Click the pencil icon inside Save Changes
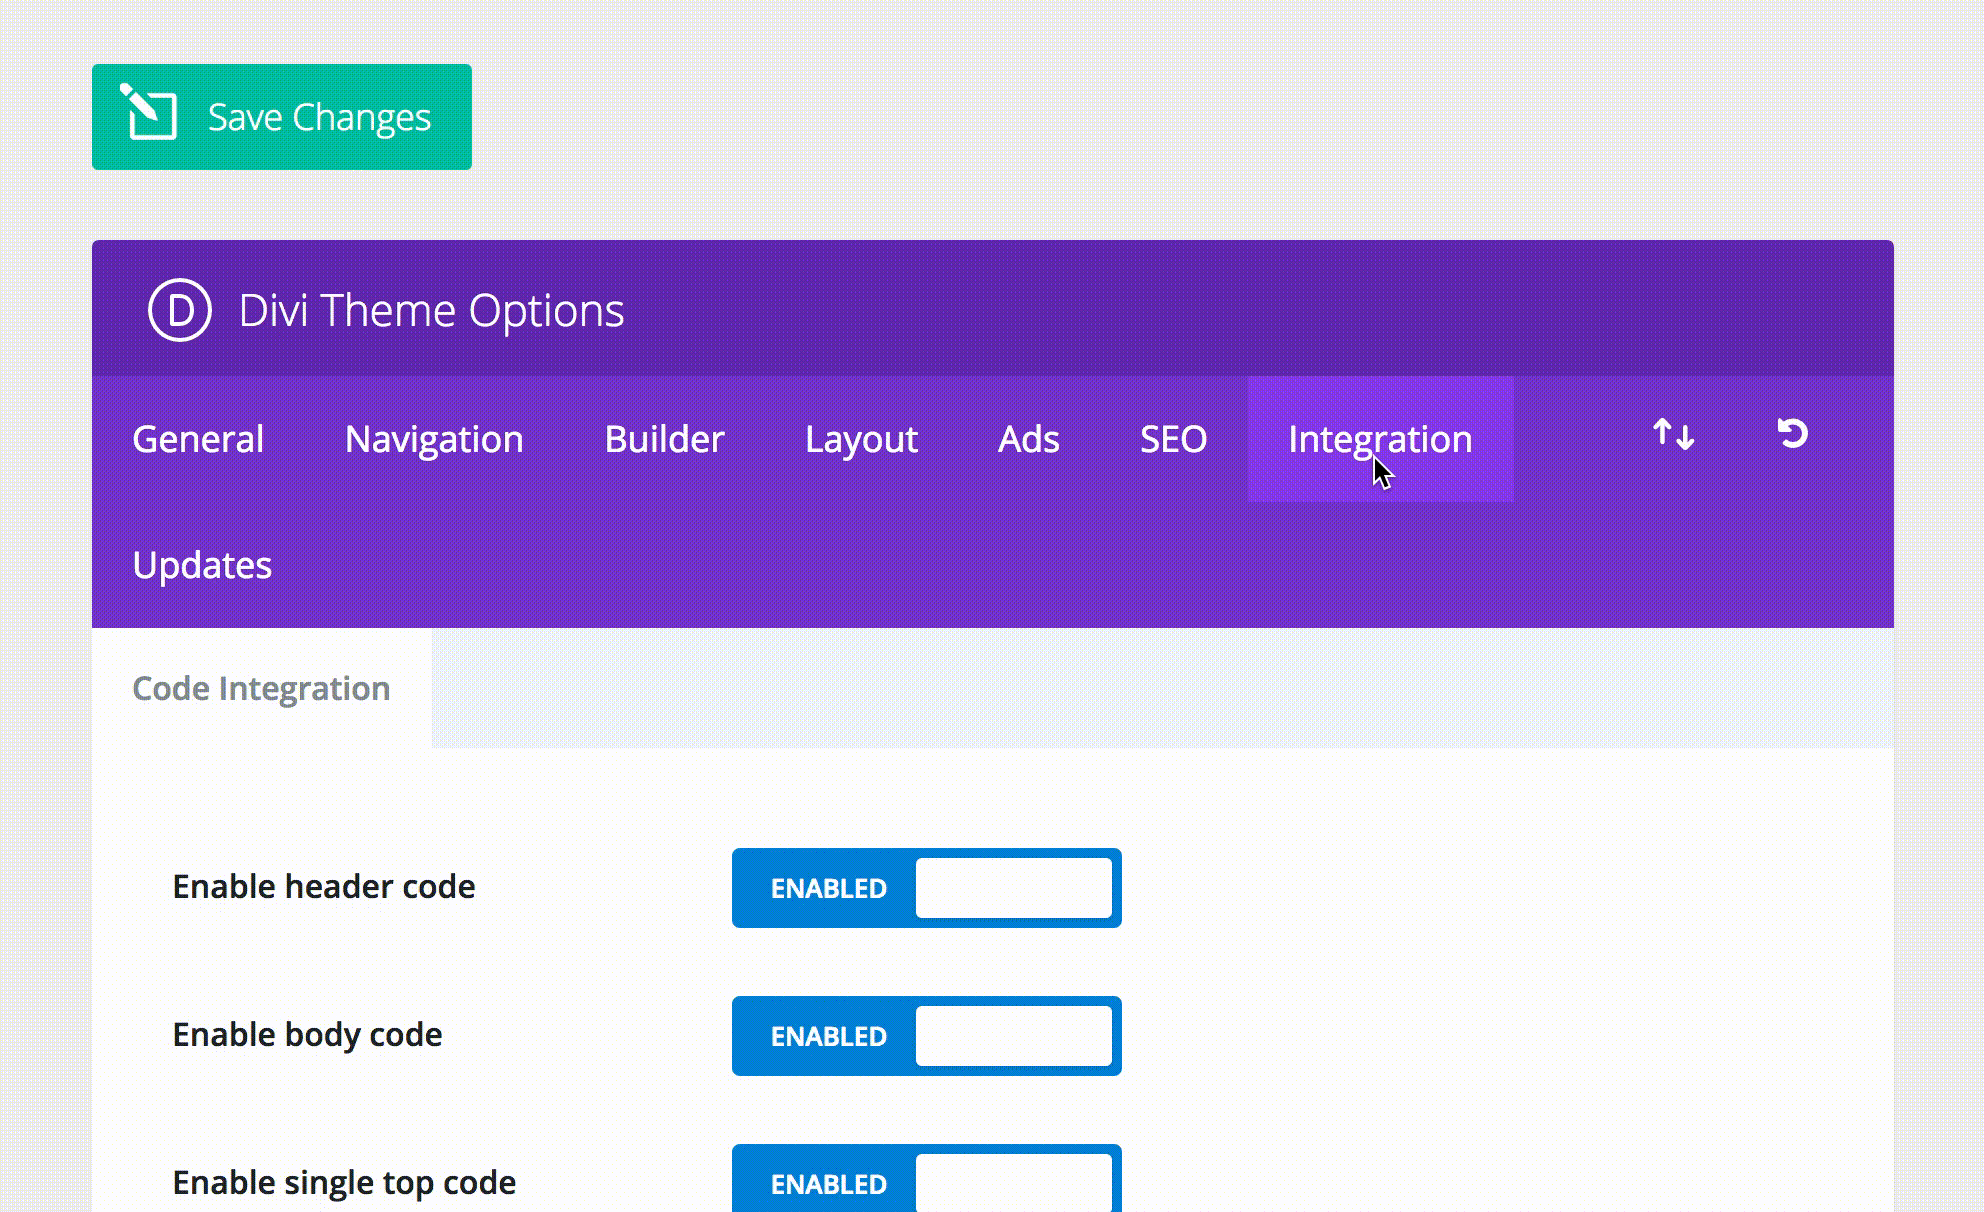Image resolution: width=1984 pixels, height=1212 pixels. click(149, 112)
